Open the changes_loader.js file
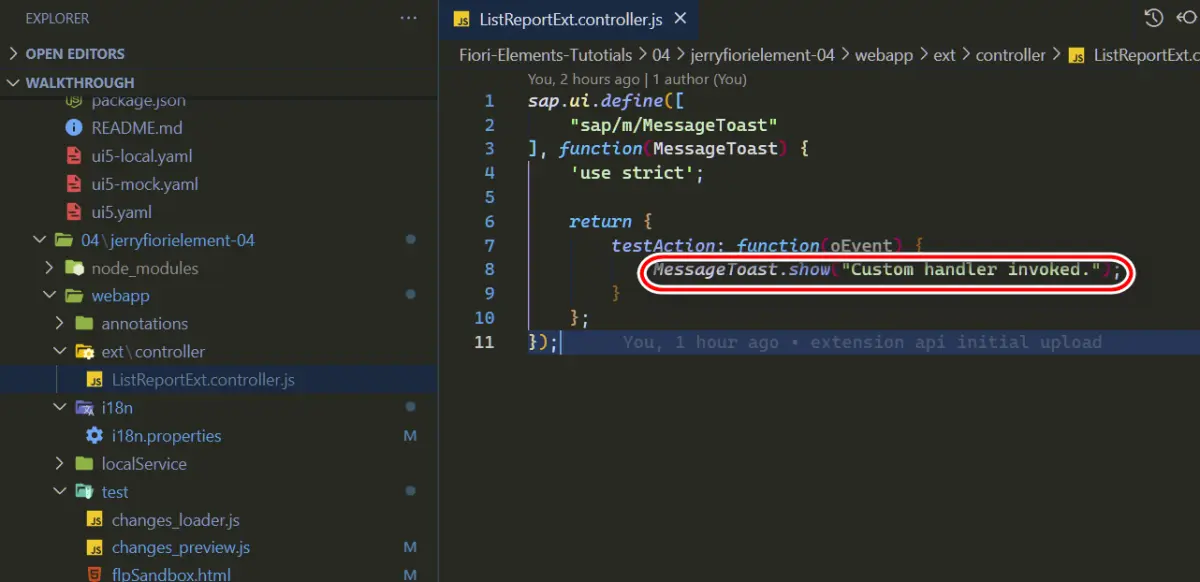Image resolution: width=1200 pixels, height=582 pixels. click(176, 520)
